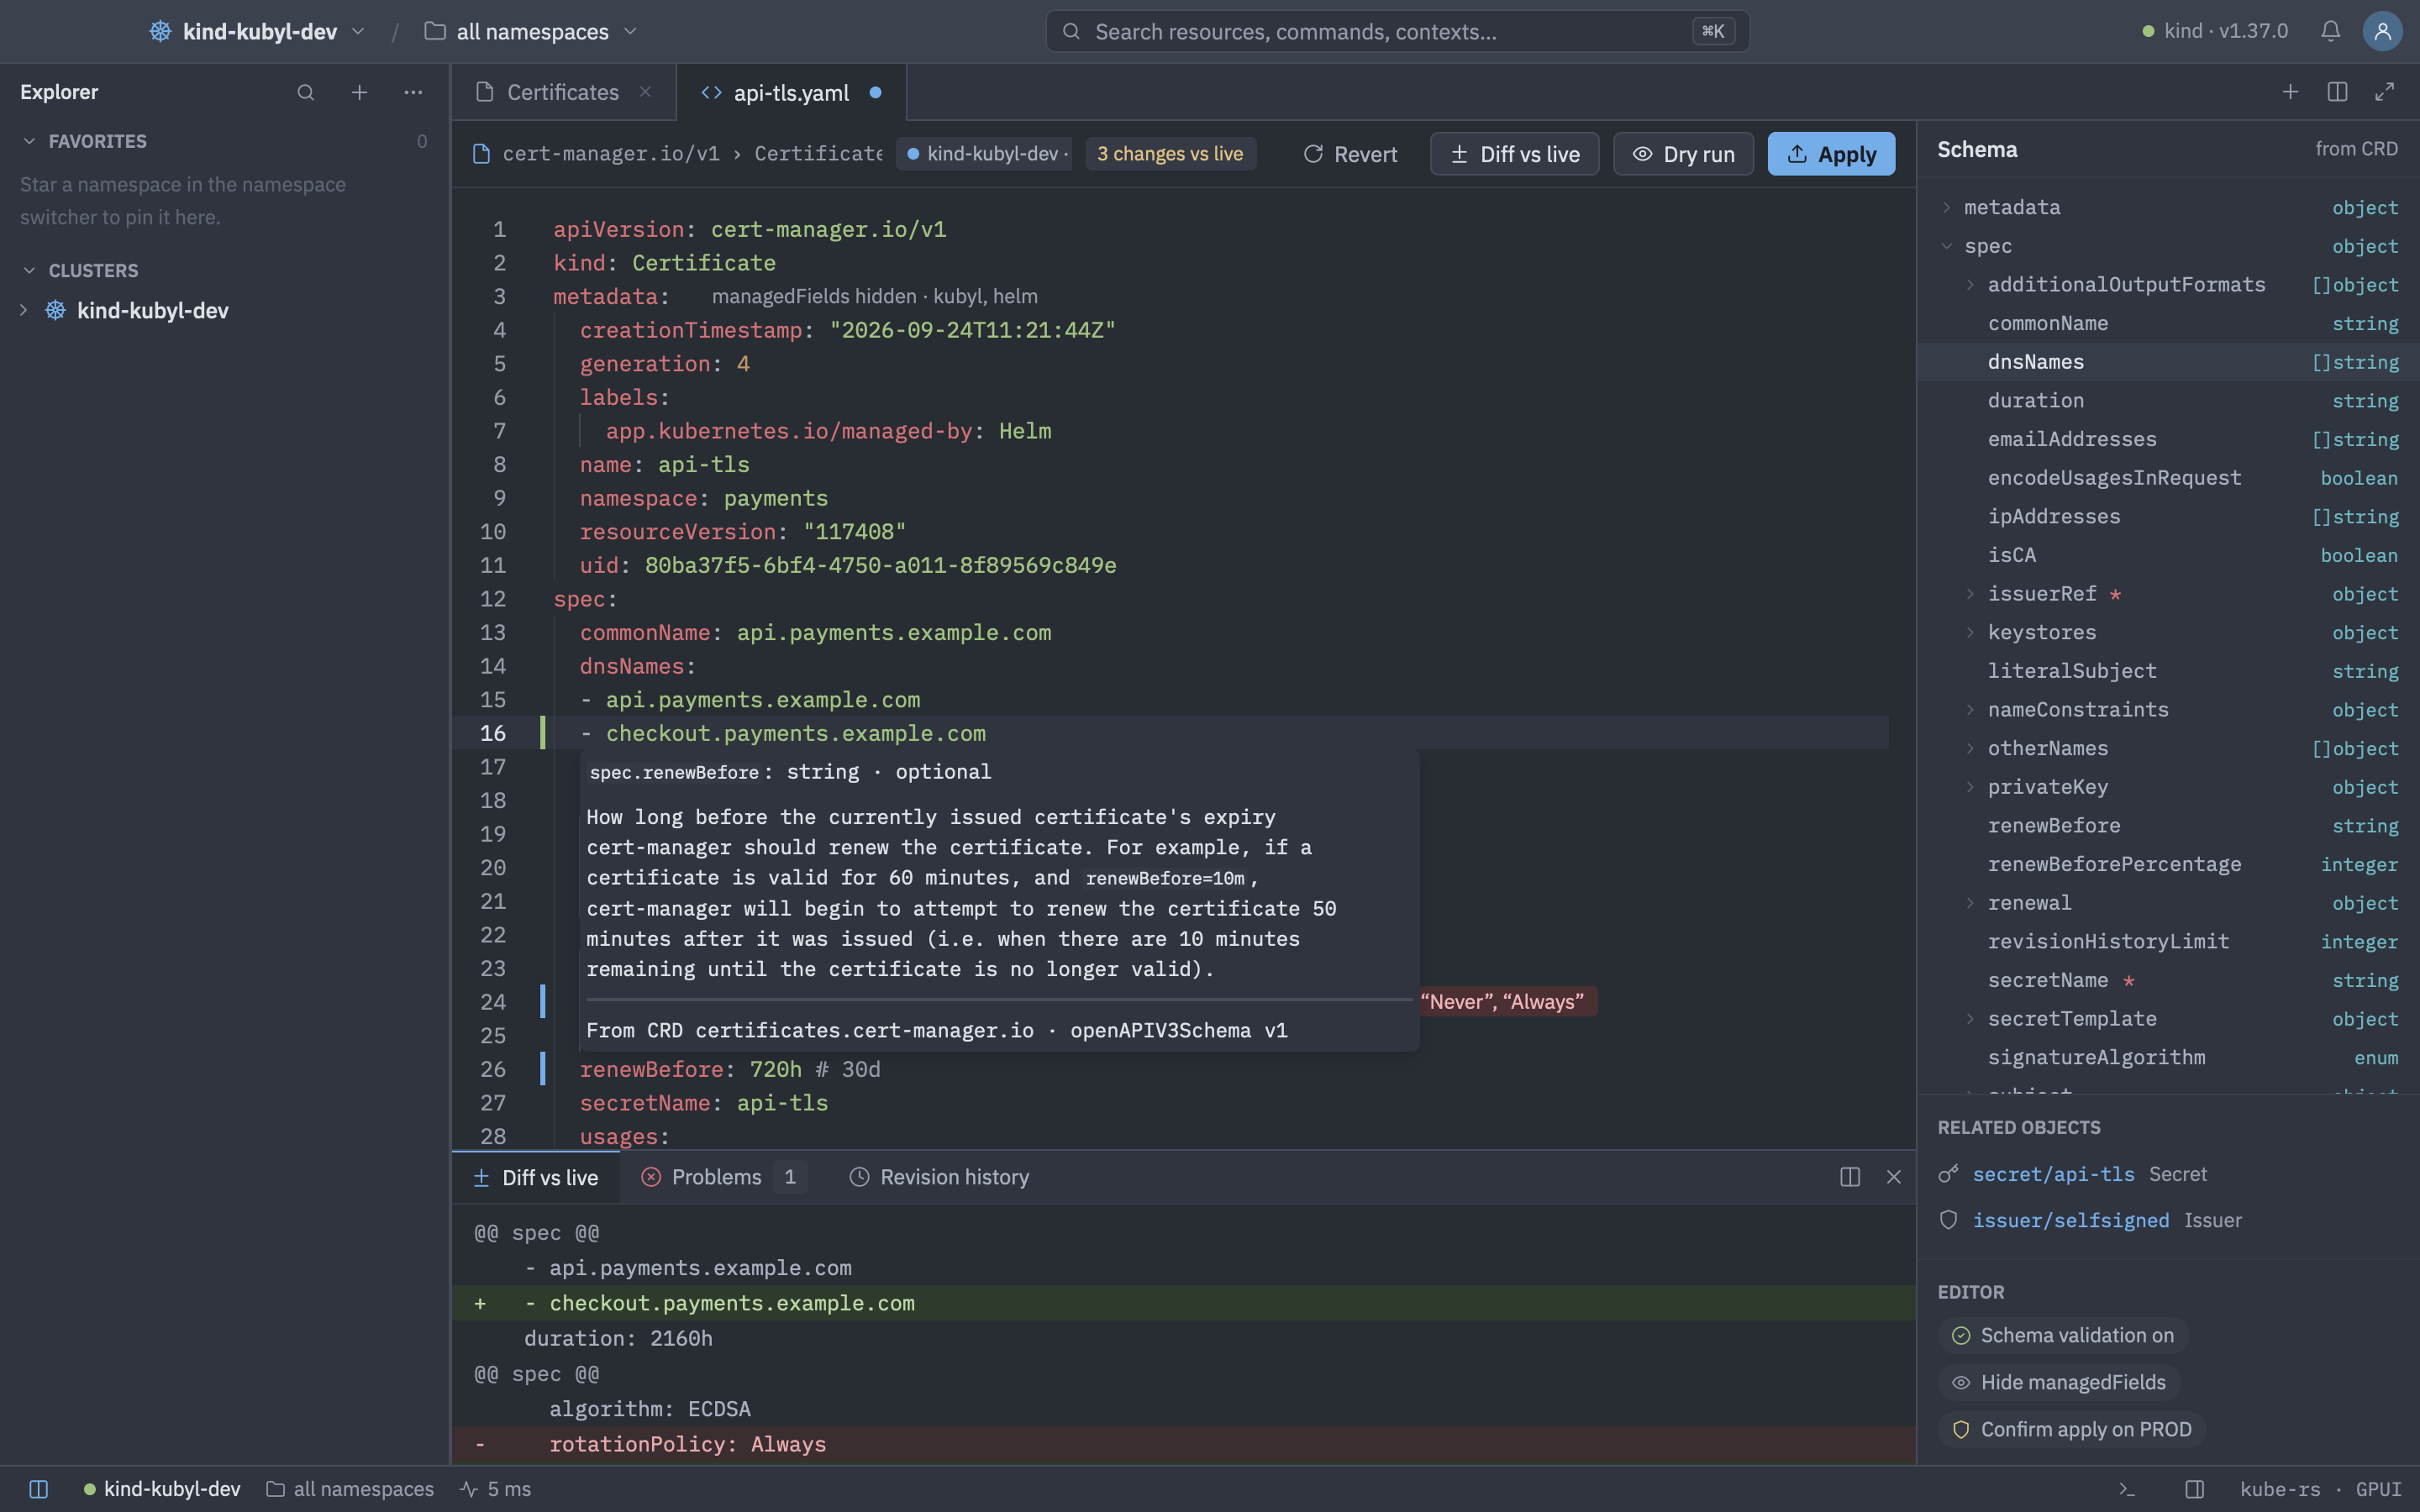
Task: Click Diff vs live toolbar button
Action: pos(1514,154)
